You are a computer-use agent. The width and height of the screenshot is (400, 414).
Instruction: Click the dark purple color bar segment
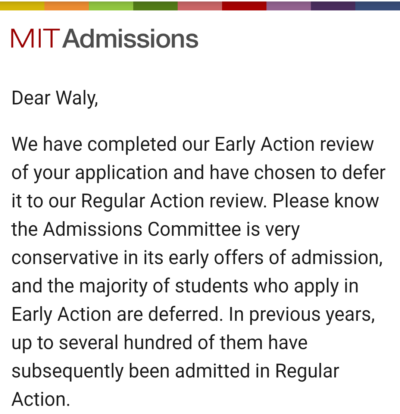point(333,5)
